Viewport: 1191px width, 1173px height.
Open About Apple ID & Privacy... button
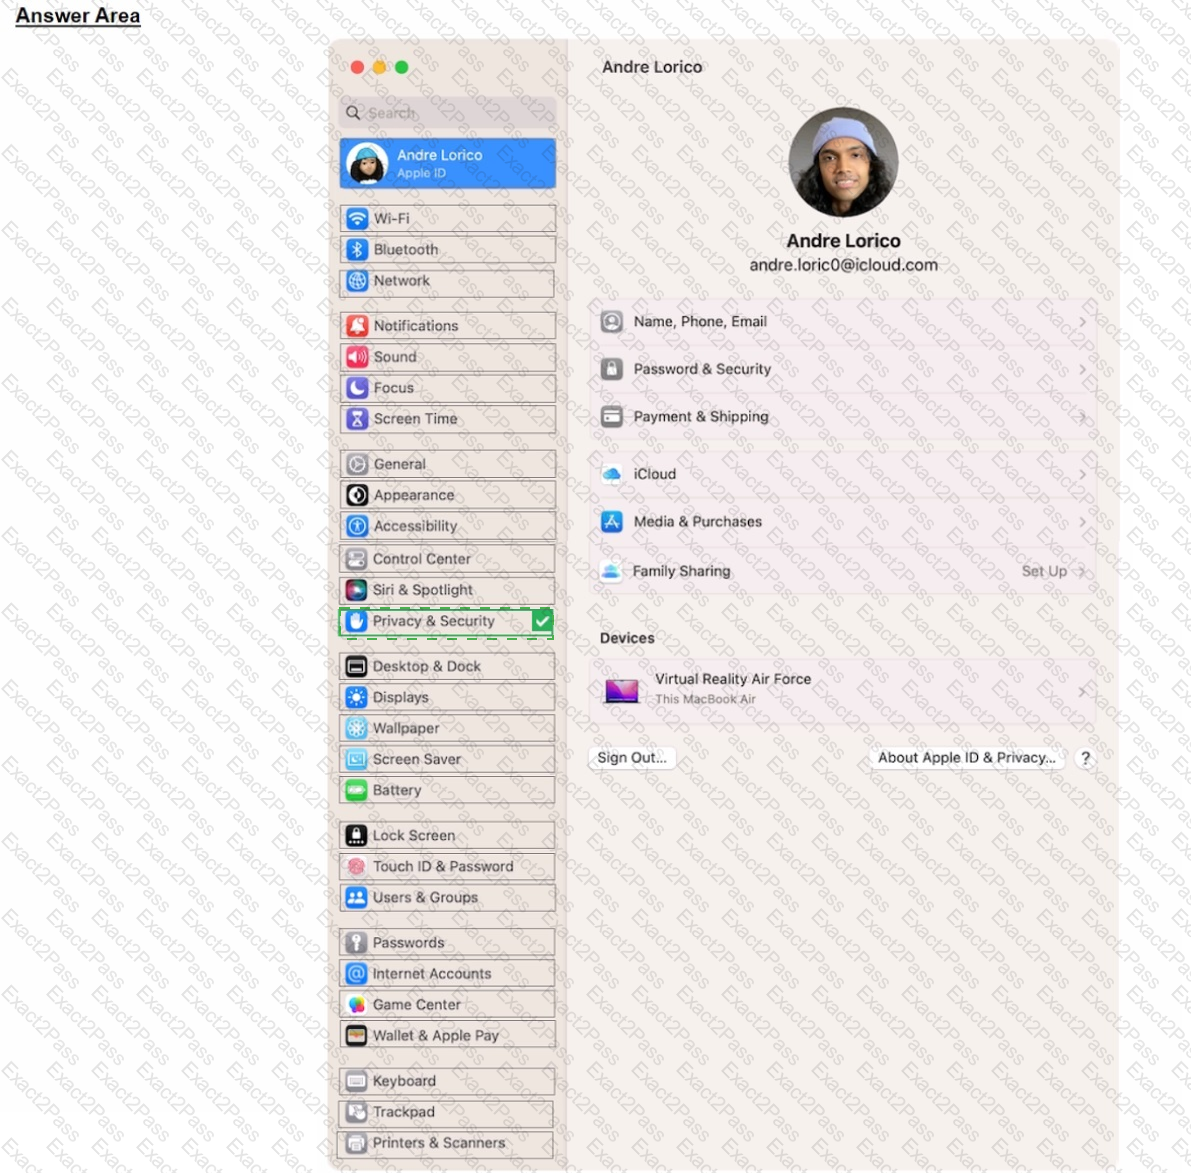coord(966,758)
